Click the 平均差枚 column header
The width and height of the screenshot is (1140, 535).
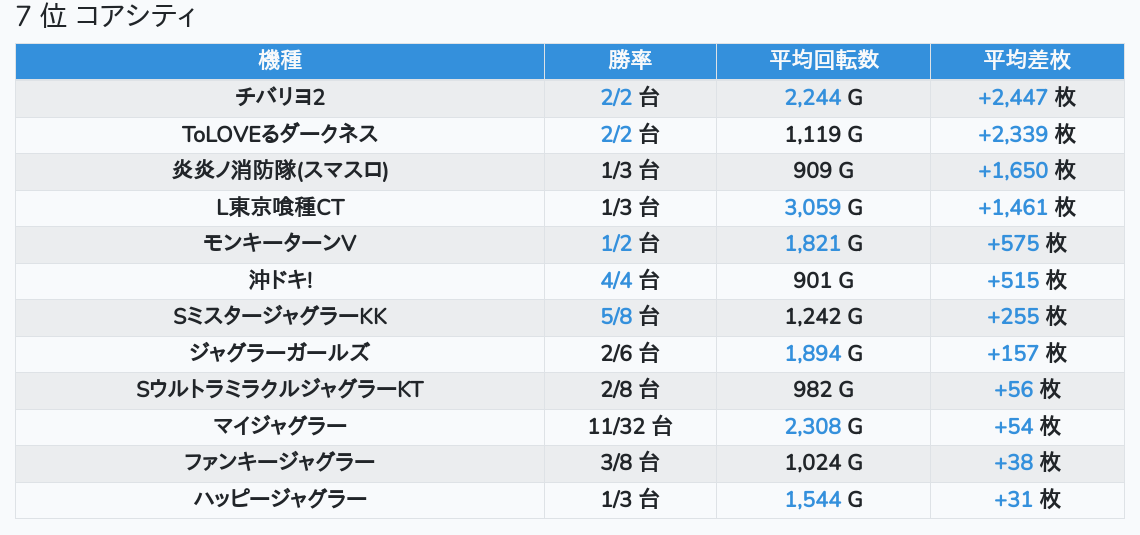(x=1026, y=60)
